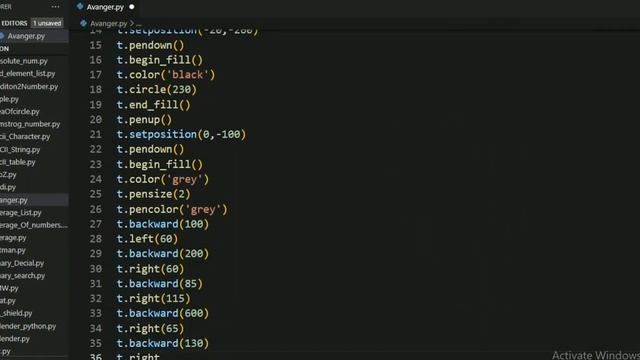Click the 't.right(65)' code line
The width and height of the screenshot is (640, 360).
(x=151, y=329)
